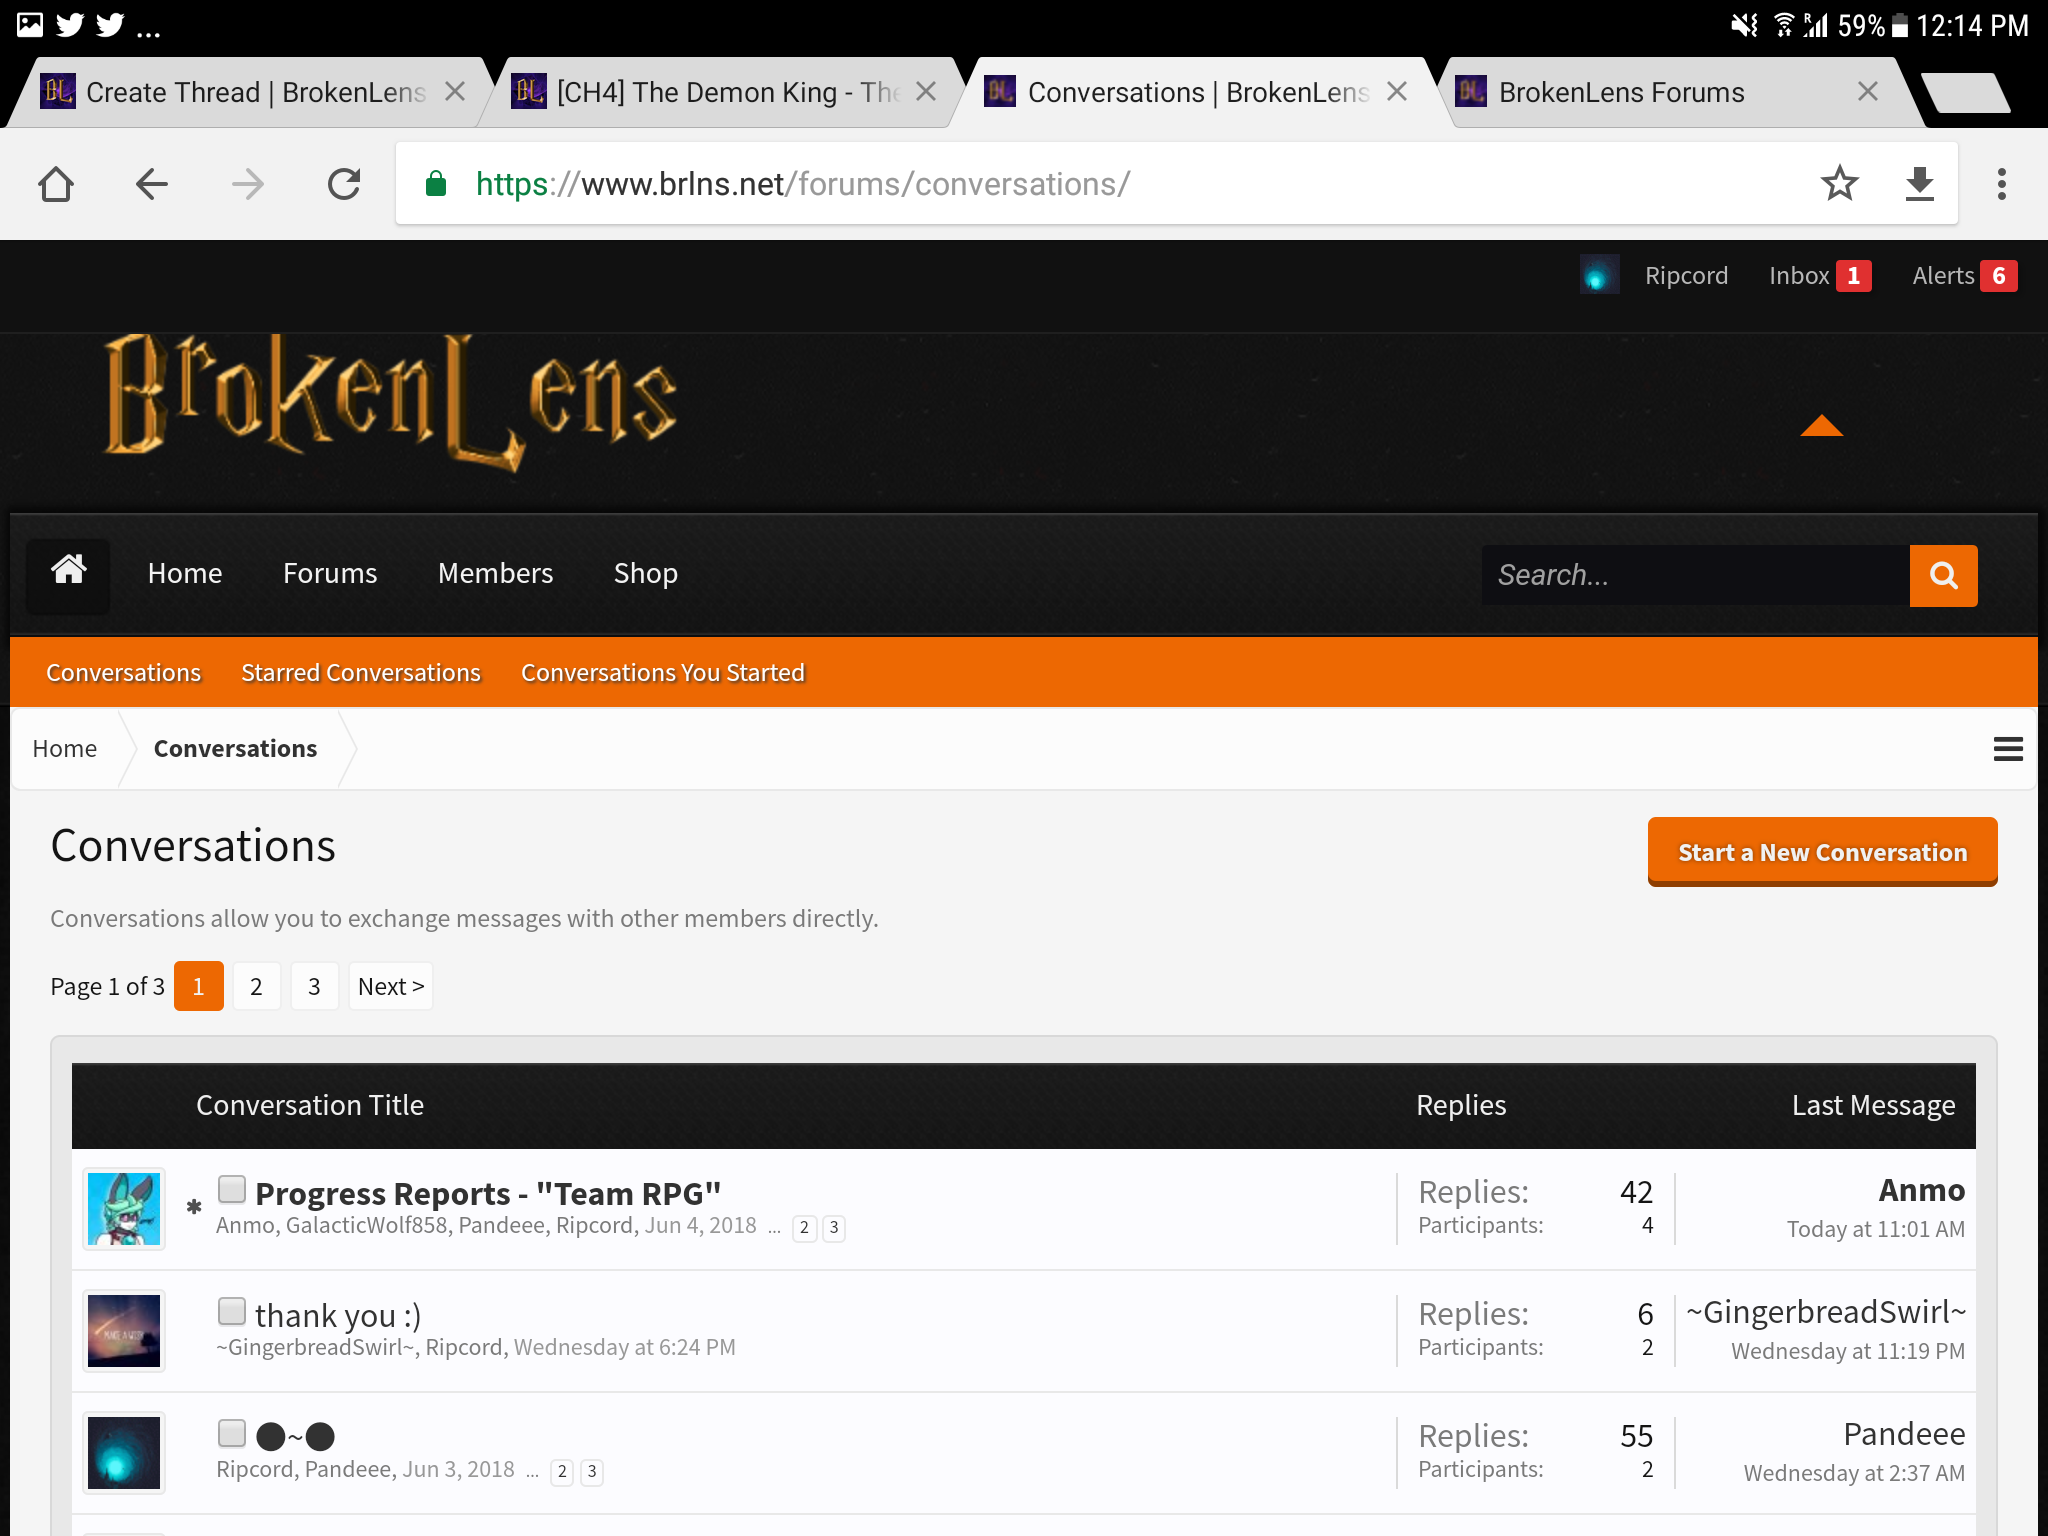
Task: Bookmark the page with the star icon
Action: 1839,183
